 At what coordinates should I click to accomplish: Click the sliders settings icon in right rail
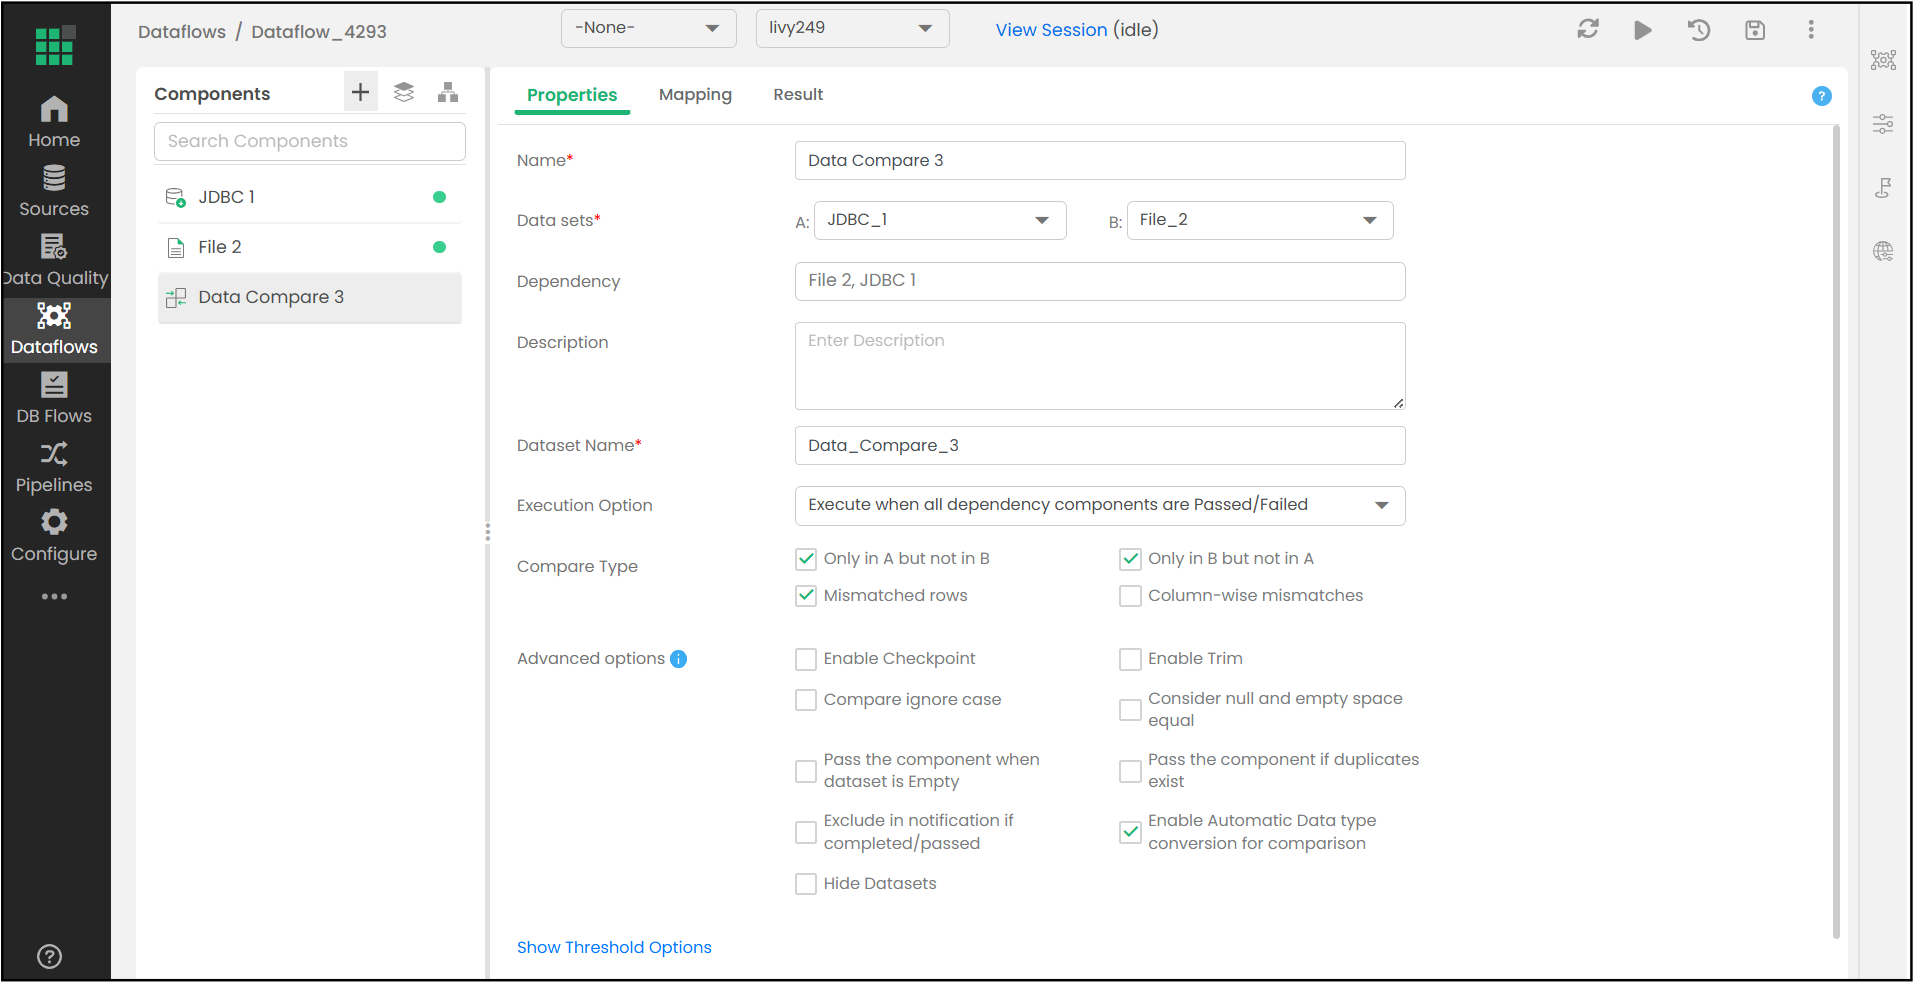[x=1883, y=124]
